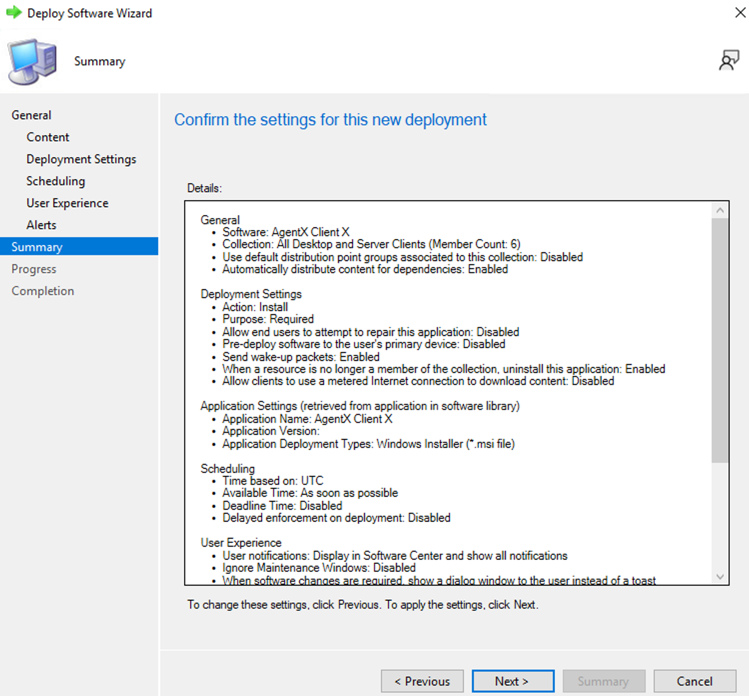Screen dimensions: 749x696
Task: Click 'Send wake-up packets: Enabled' line
Action: [x=301, y=357]
